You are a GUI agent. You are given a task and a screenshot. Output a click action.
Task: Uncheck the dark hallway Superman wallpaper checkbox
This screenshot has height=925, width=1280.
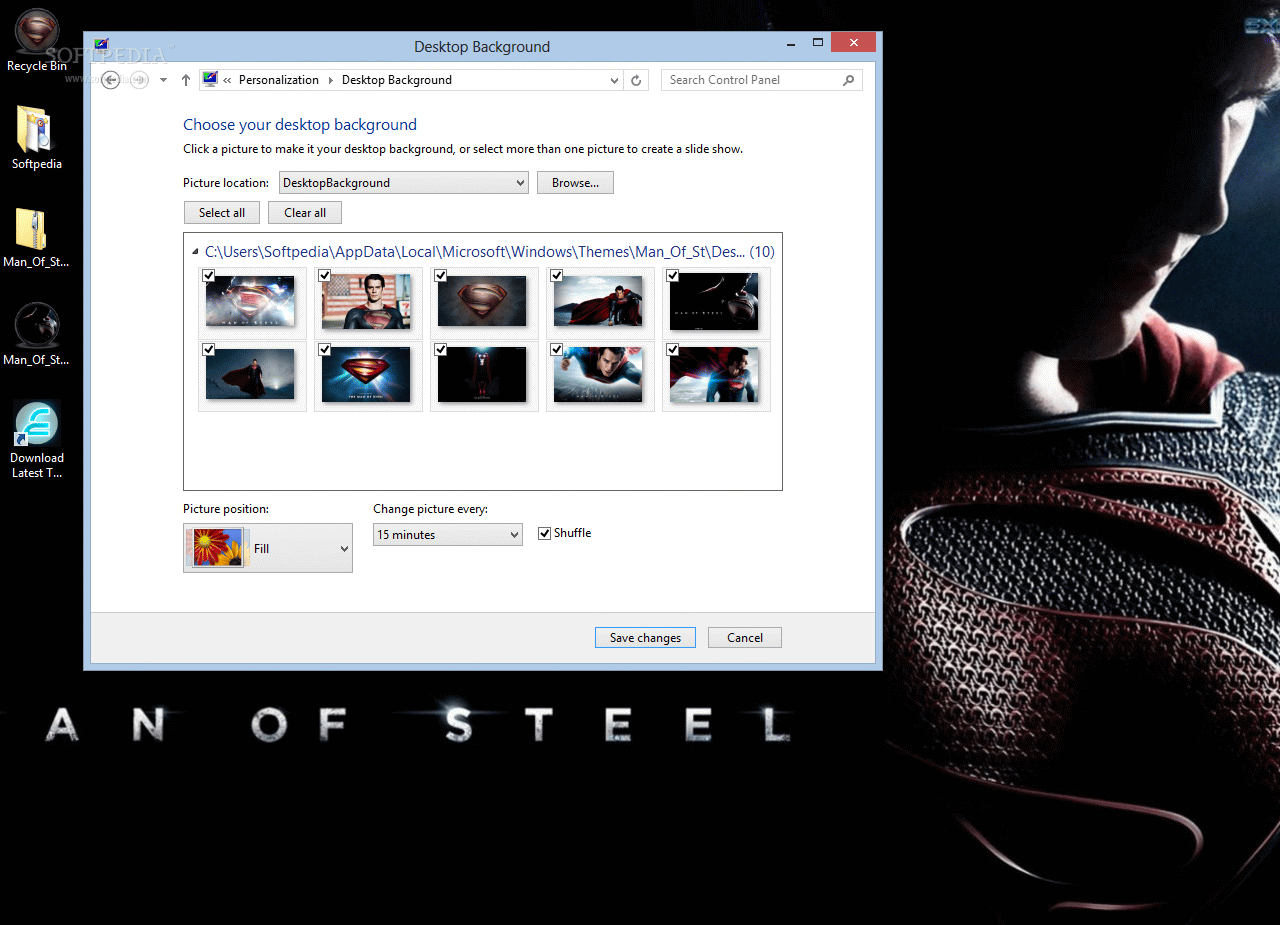(x=441, y=349)
